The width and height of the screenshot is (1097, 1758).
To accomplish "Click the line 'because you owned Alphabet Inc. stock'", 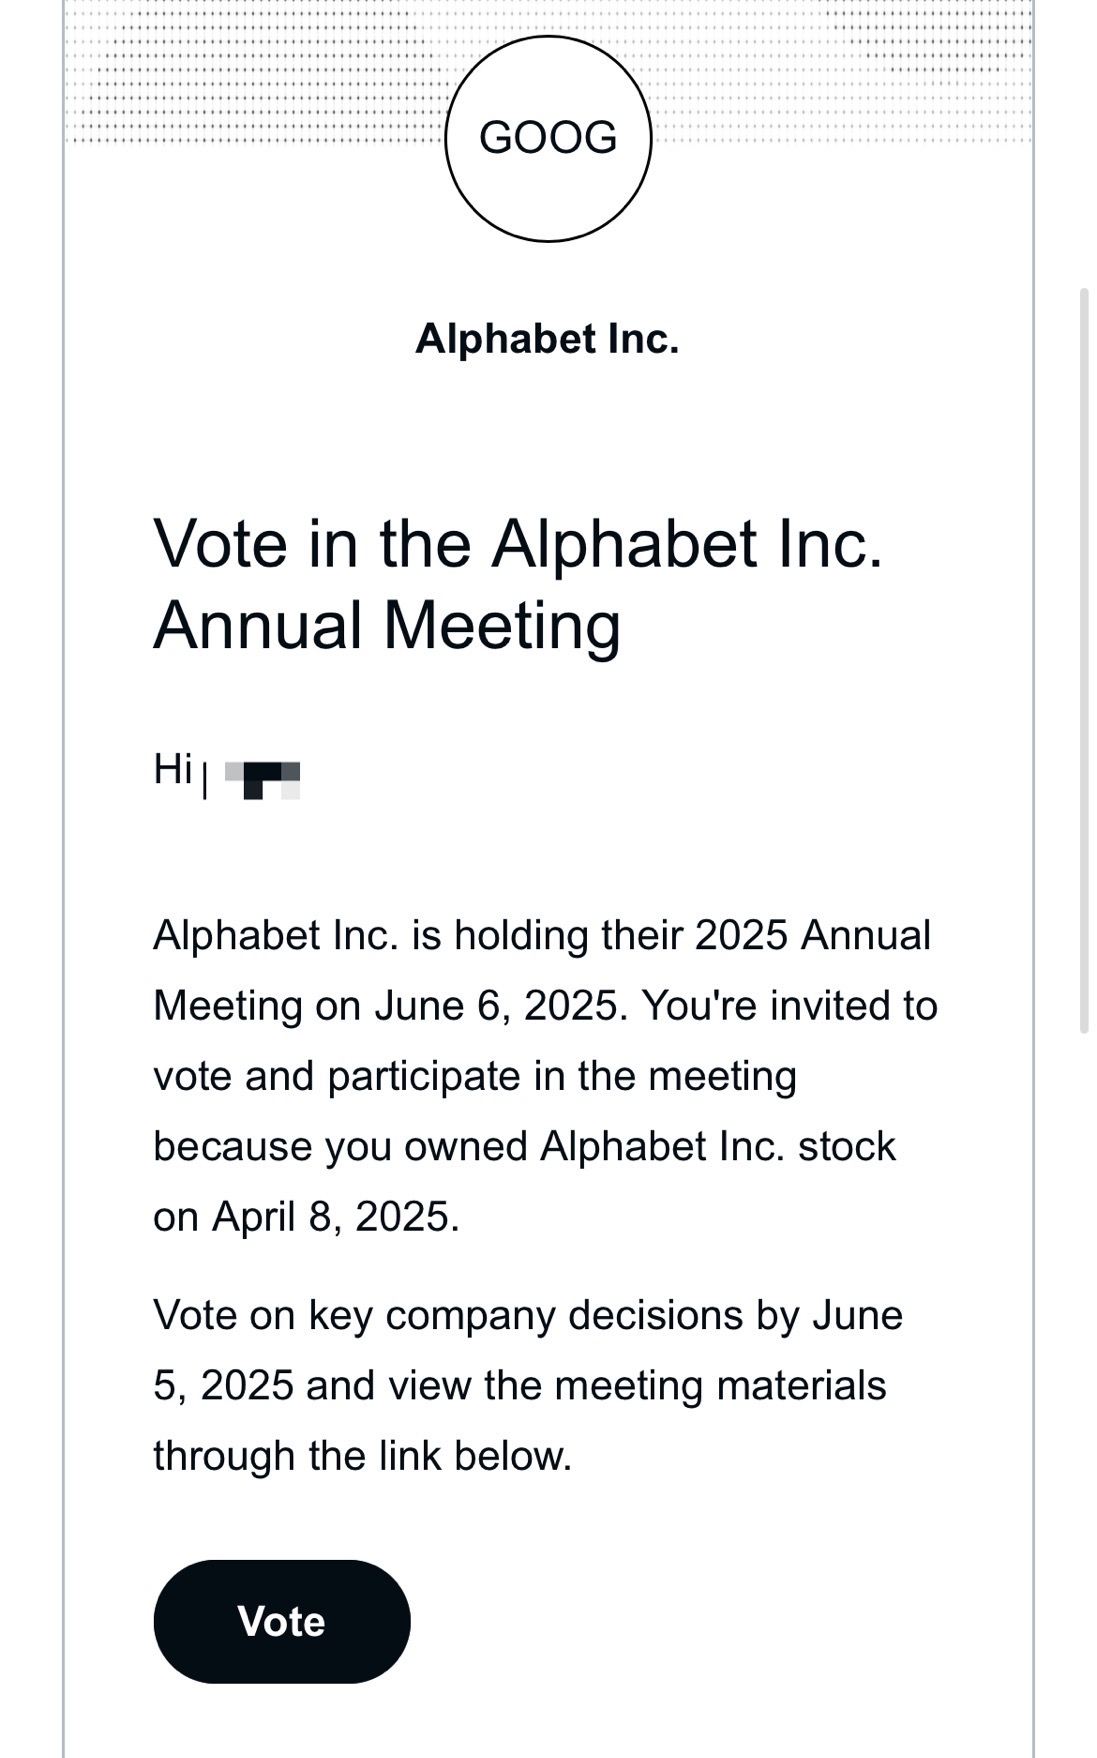I will (x=524, y=1147).
